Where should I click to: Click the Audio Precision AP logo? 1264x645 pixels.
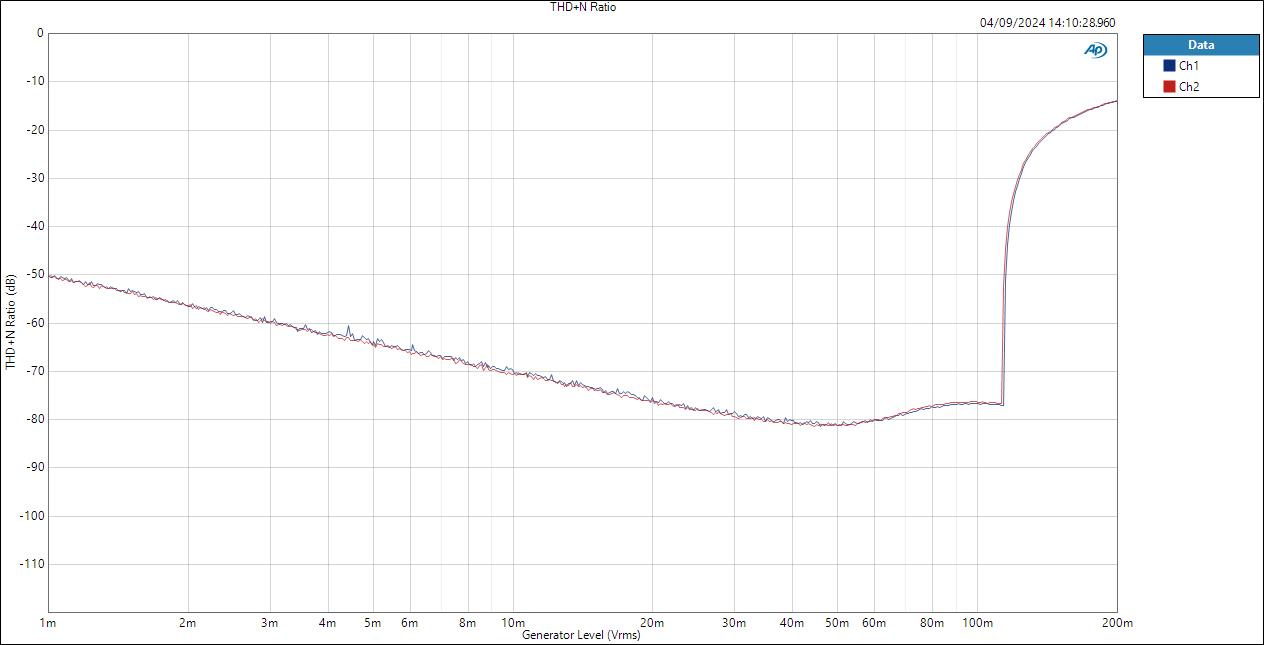tap(1095, 49)
